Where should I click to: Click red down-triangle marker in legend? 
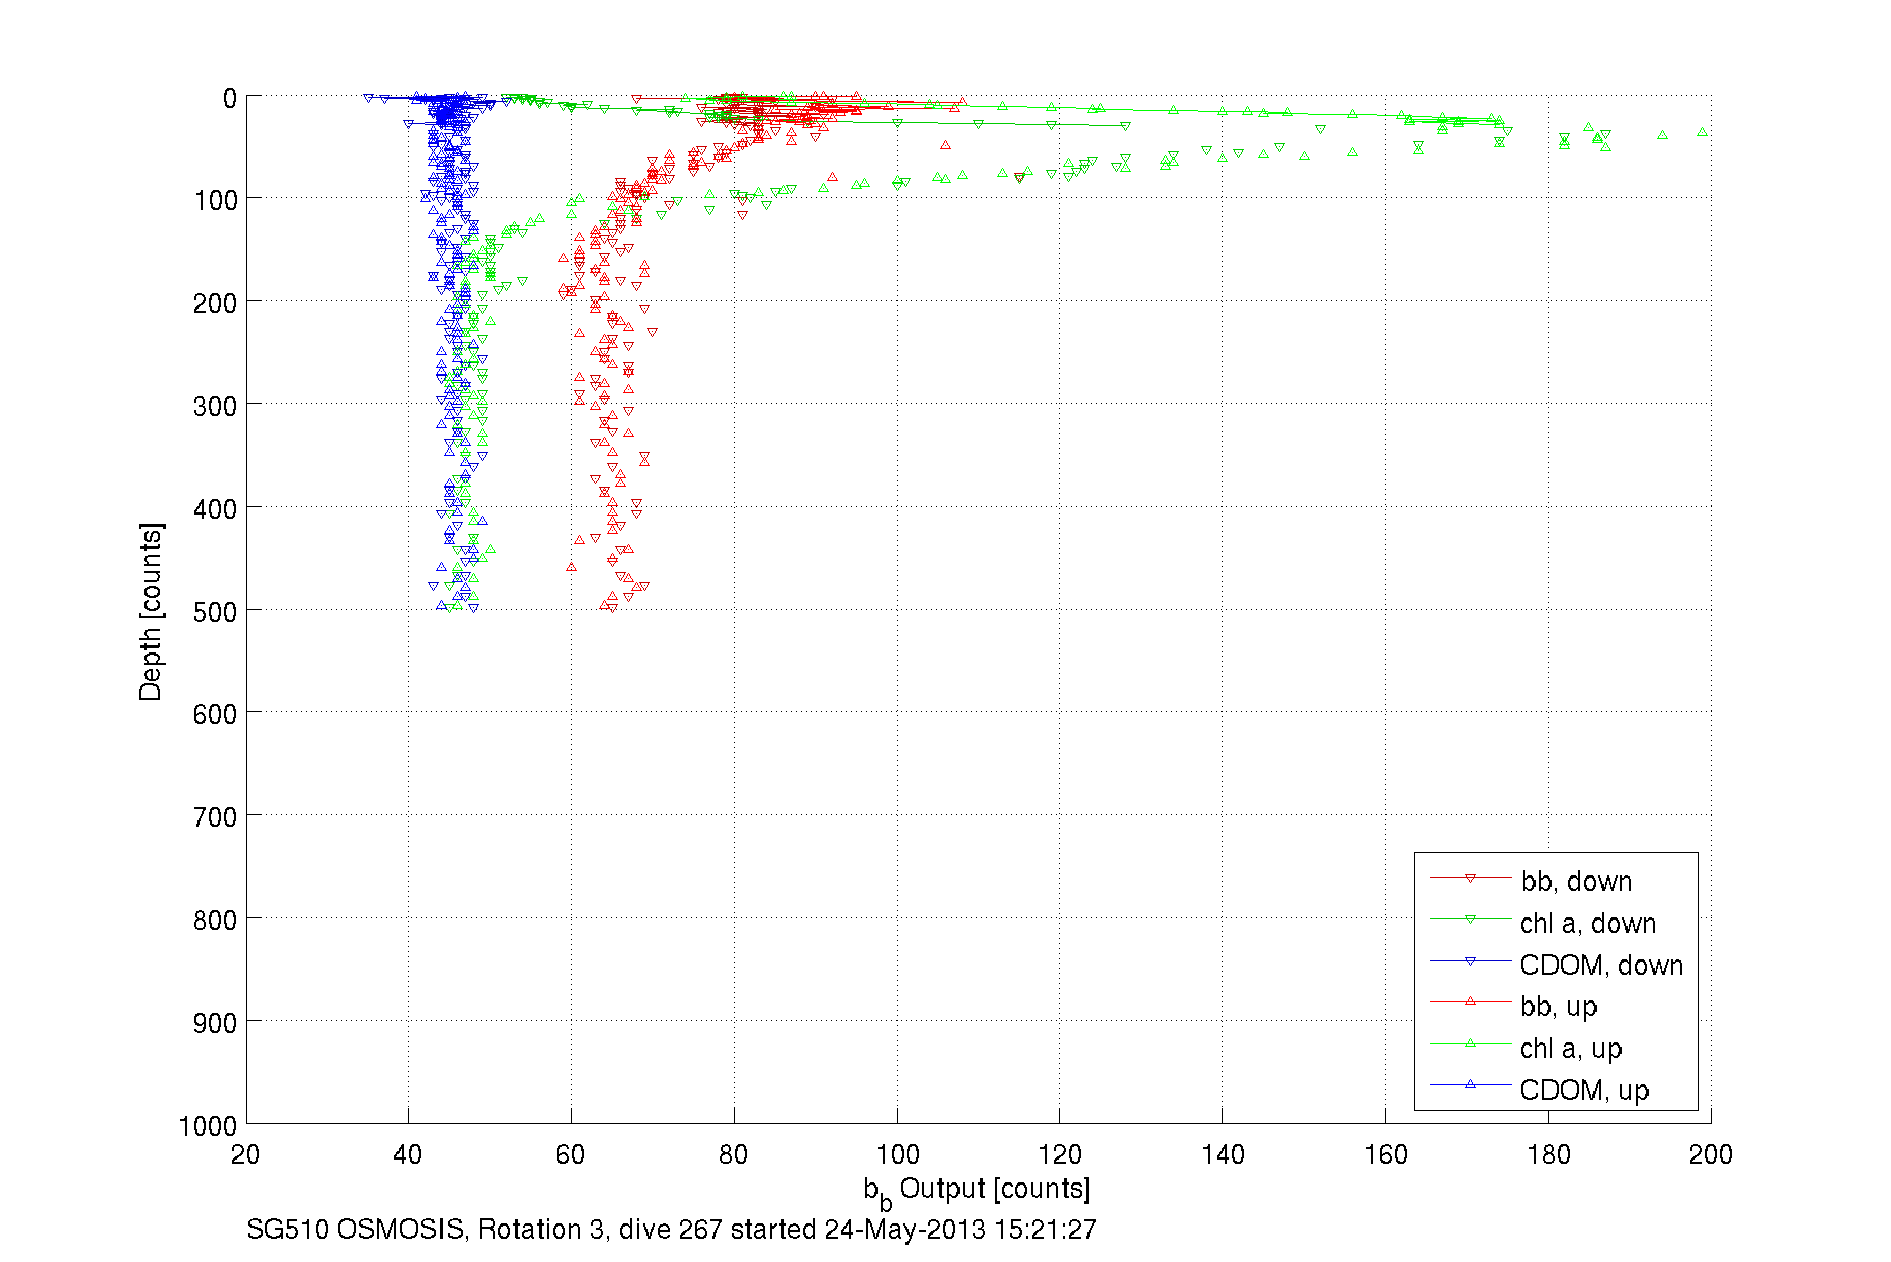click(x=1470, y=878)
